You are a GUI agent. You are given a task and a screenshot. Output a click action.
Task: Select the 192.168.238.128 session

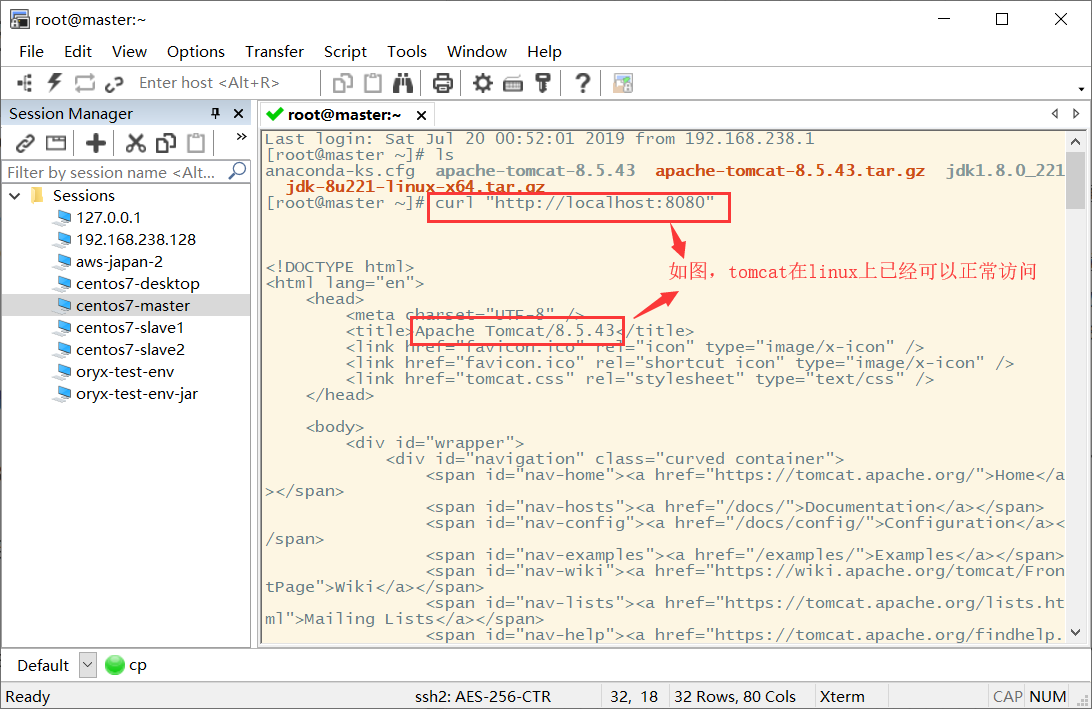click(x=136, y=240)
